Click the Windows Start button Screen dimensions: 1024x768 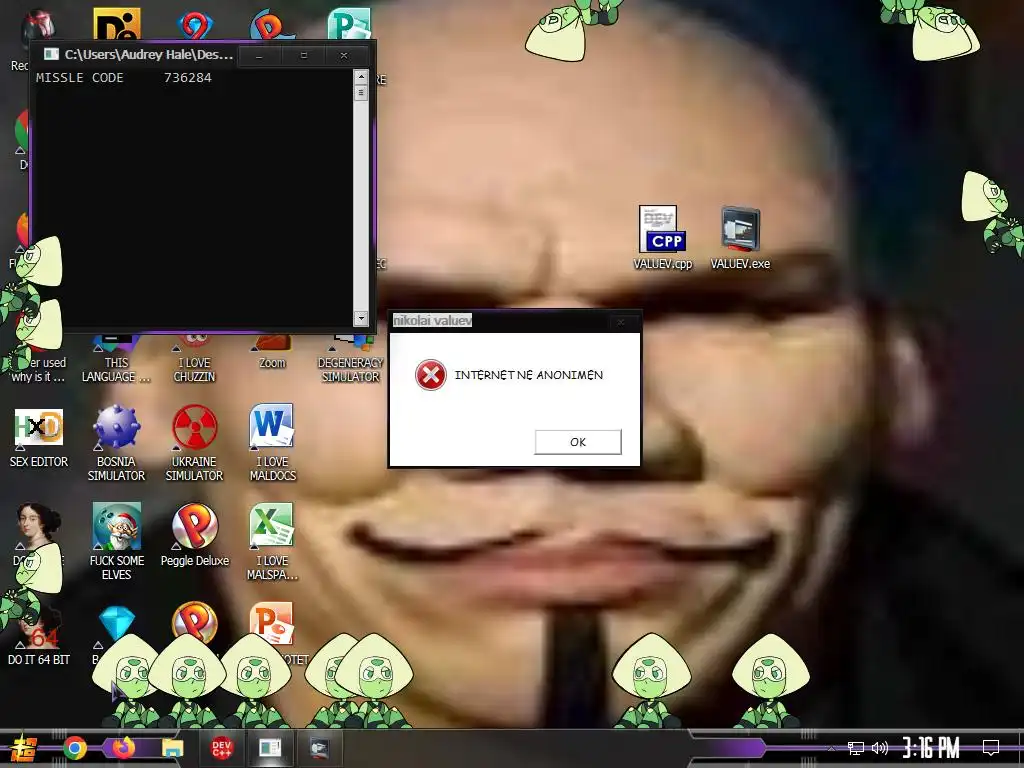[23, 748]
